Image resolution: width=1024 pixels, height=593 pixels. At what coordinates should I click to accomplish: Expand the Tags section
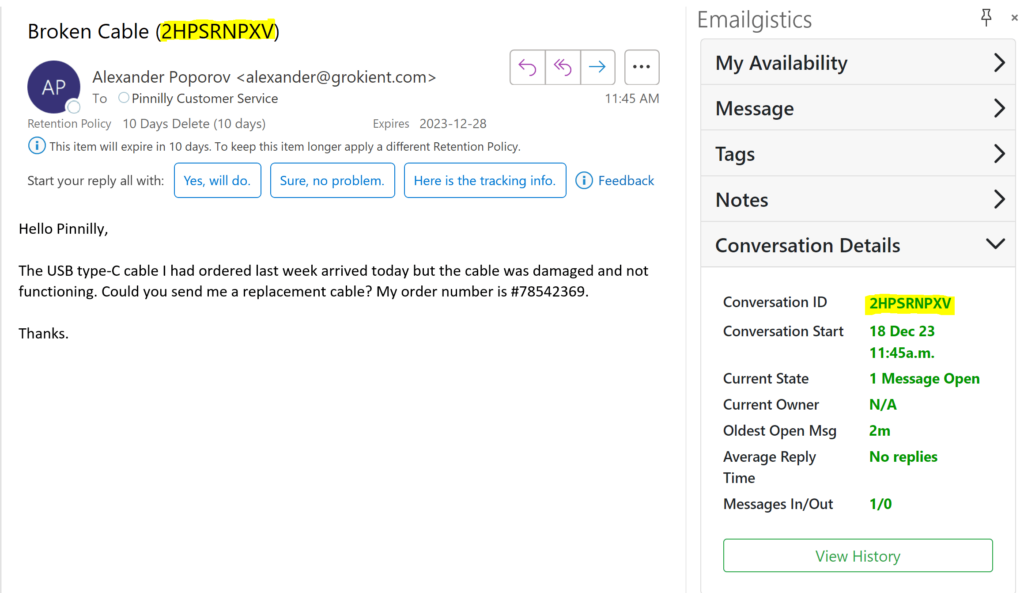pos(858,153)
